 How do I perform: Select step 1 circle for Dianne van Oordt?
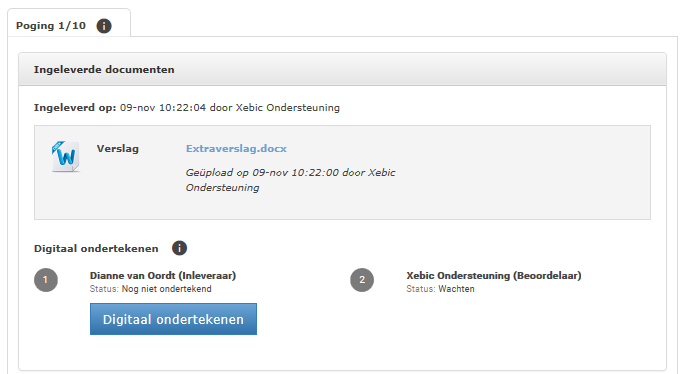(46, 280)
